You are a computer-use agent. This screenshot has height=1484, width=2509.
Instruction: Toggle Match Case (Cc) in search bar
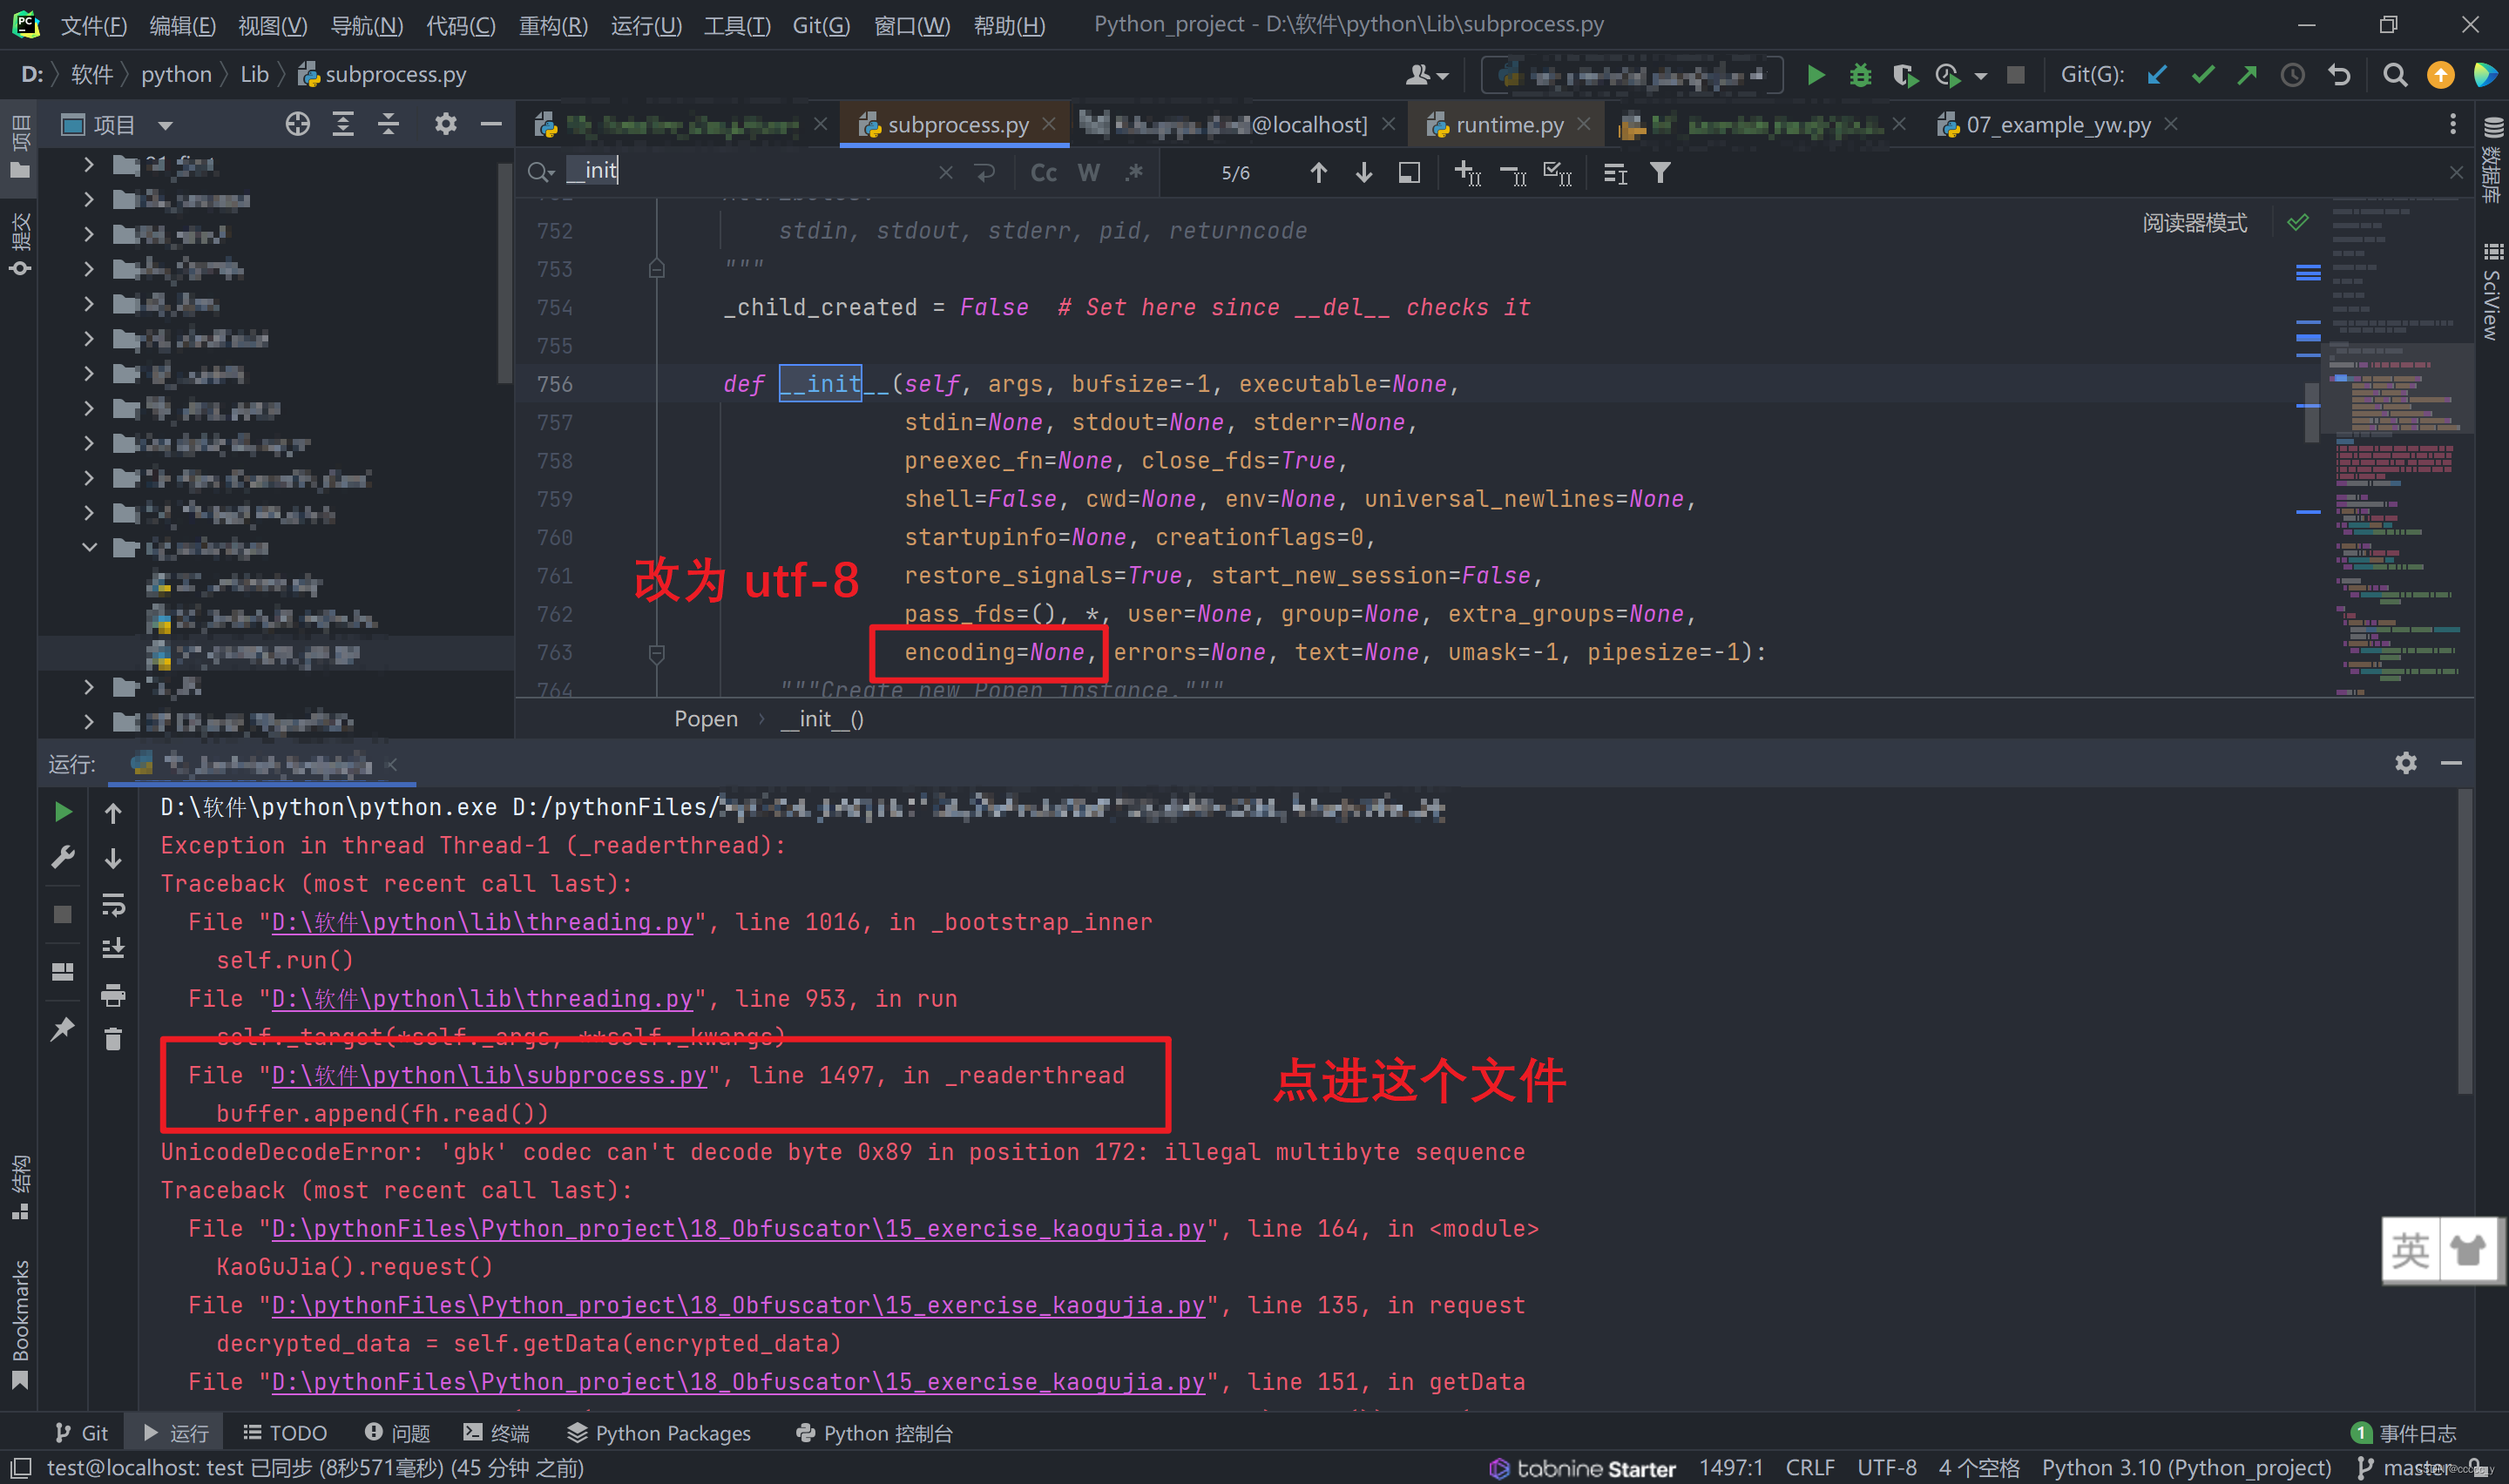point(1043,173)
